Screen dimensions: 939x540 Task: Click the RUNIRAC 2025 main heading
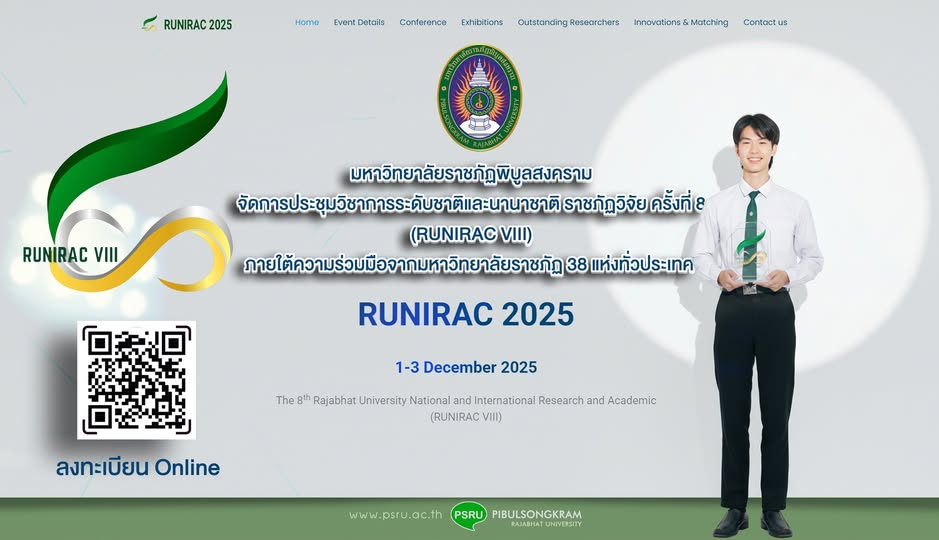pos(466,314)
